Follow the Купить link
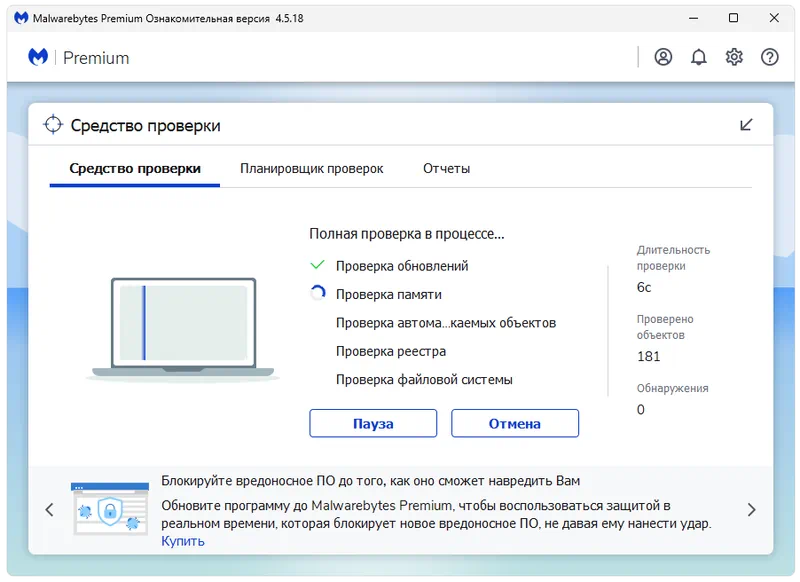The width and height of the screenshot is (800, 582). (x=183, y=541)
